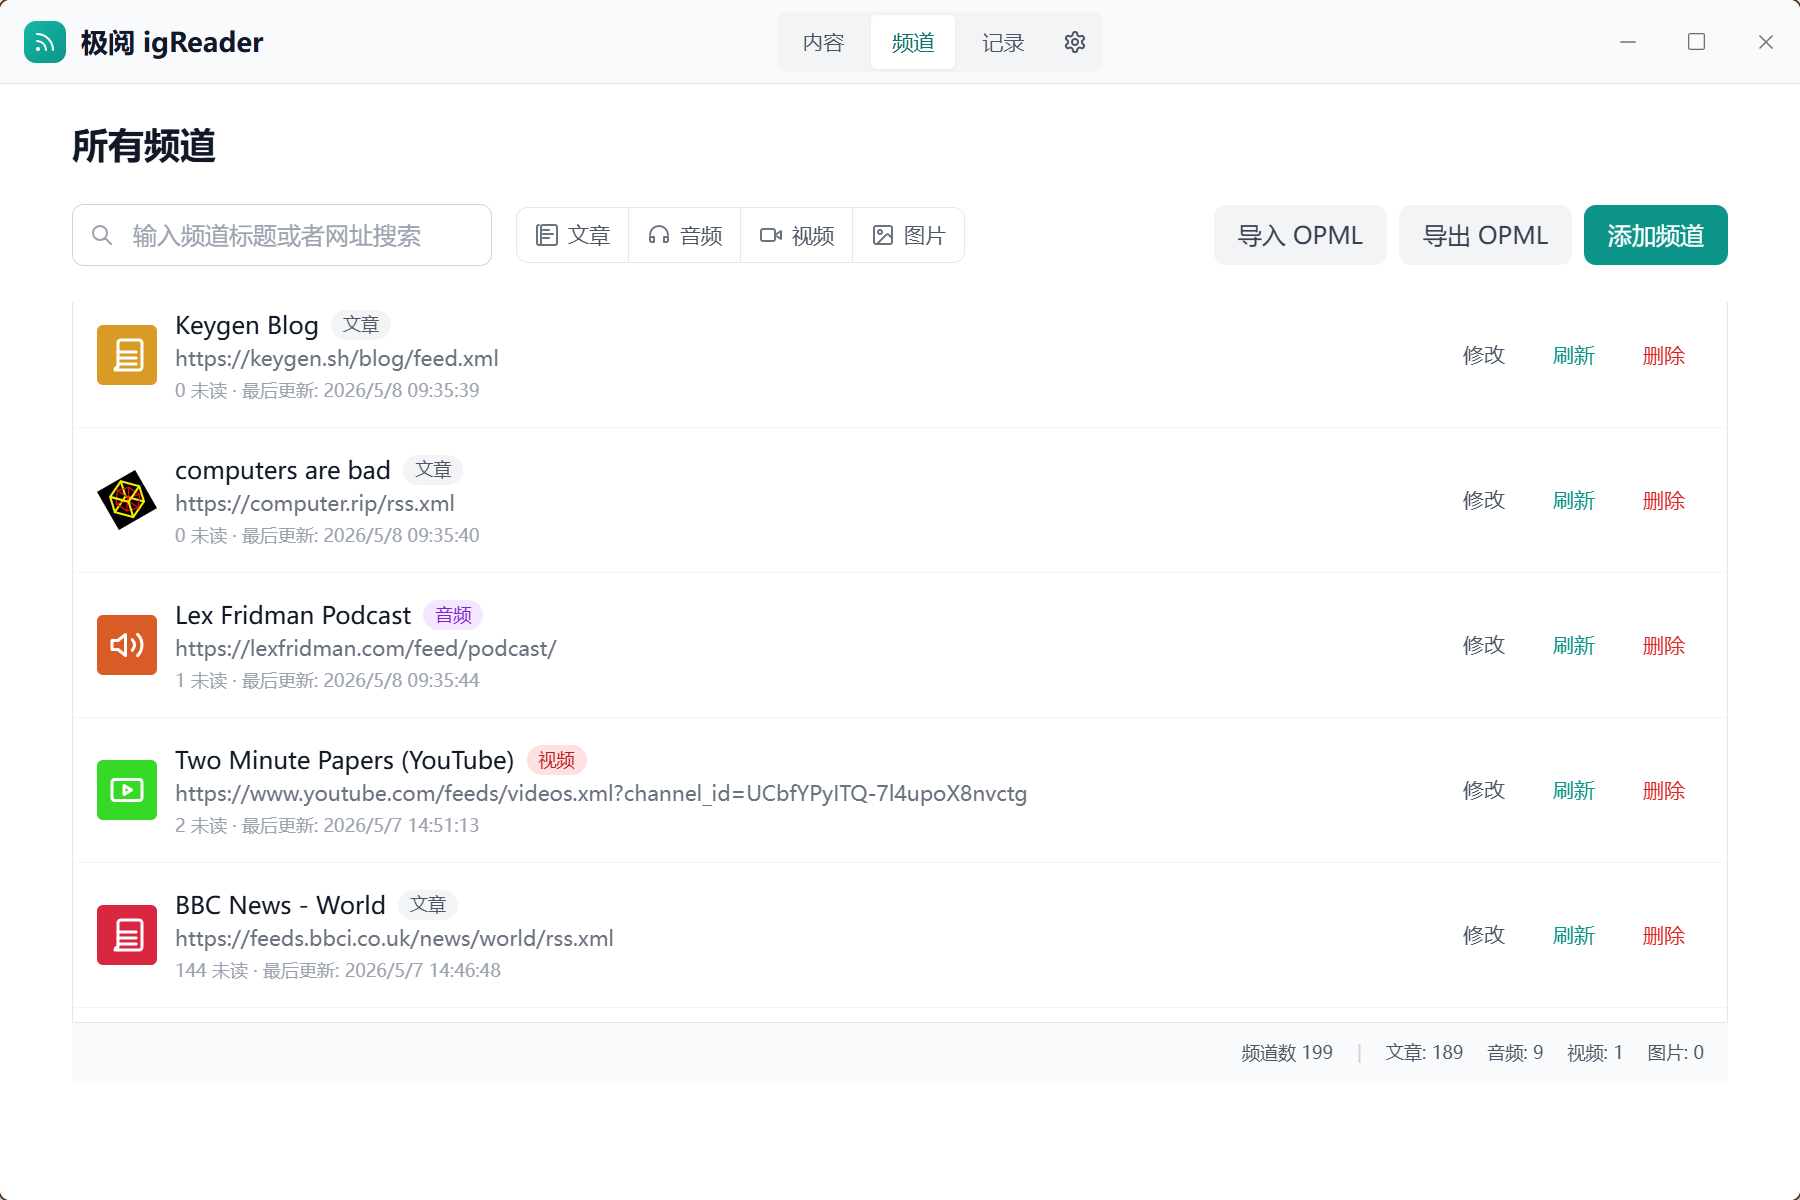Click the 导入 OPML button

click(1300, 235)
